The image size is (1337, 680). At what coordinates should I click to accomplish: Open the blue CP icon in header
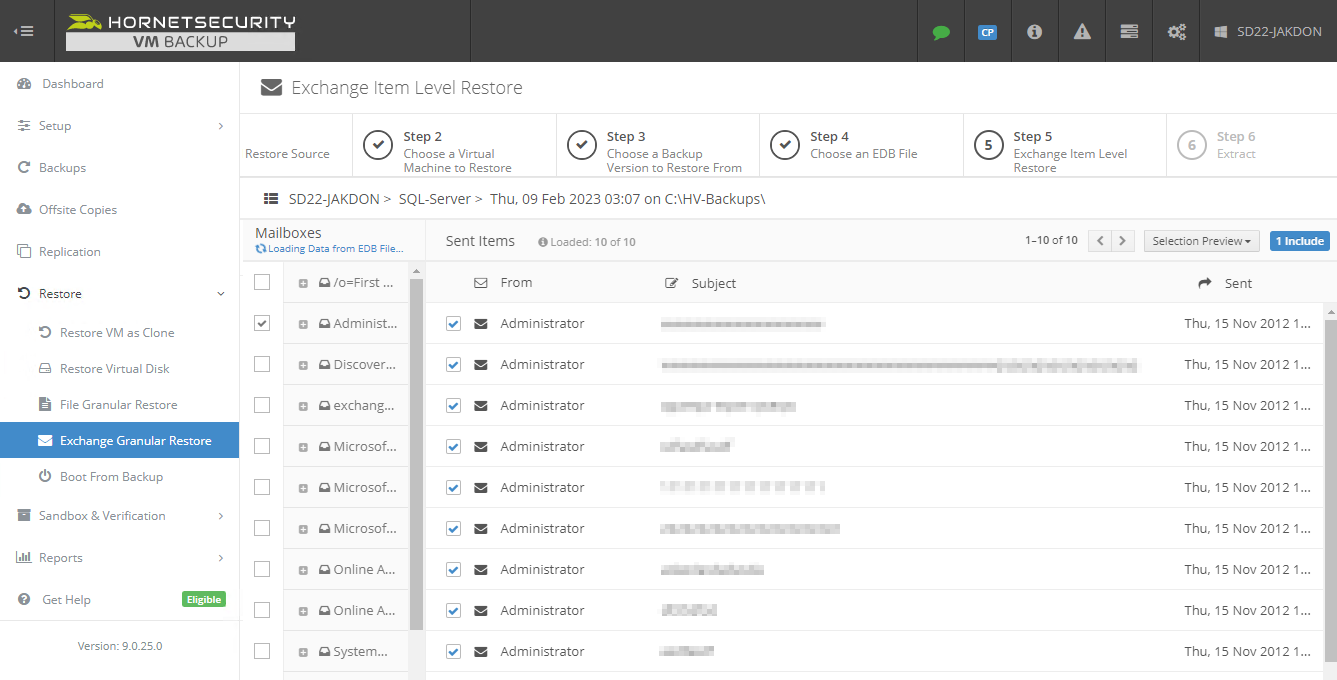point(987,32)
